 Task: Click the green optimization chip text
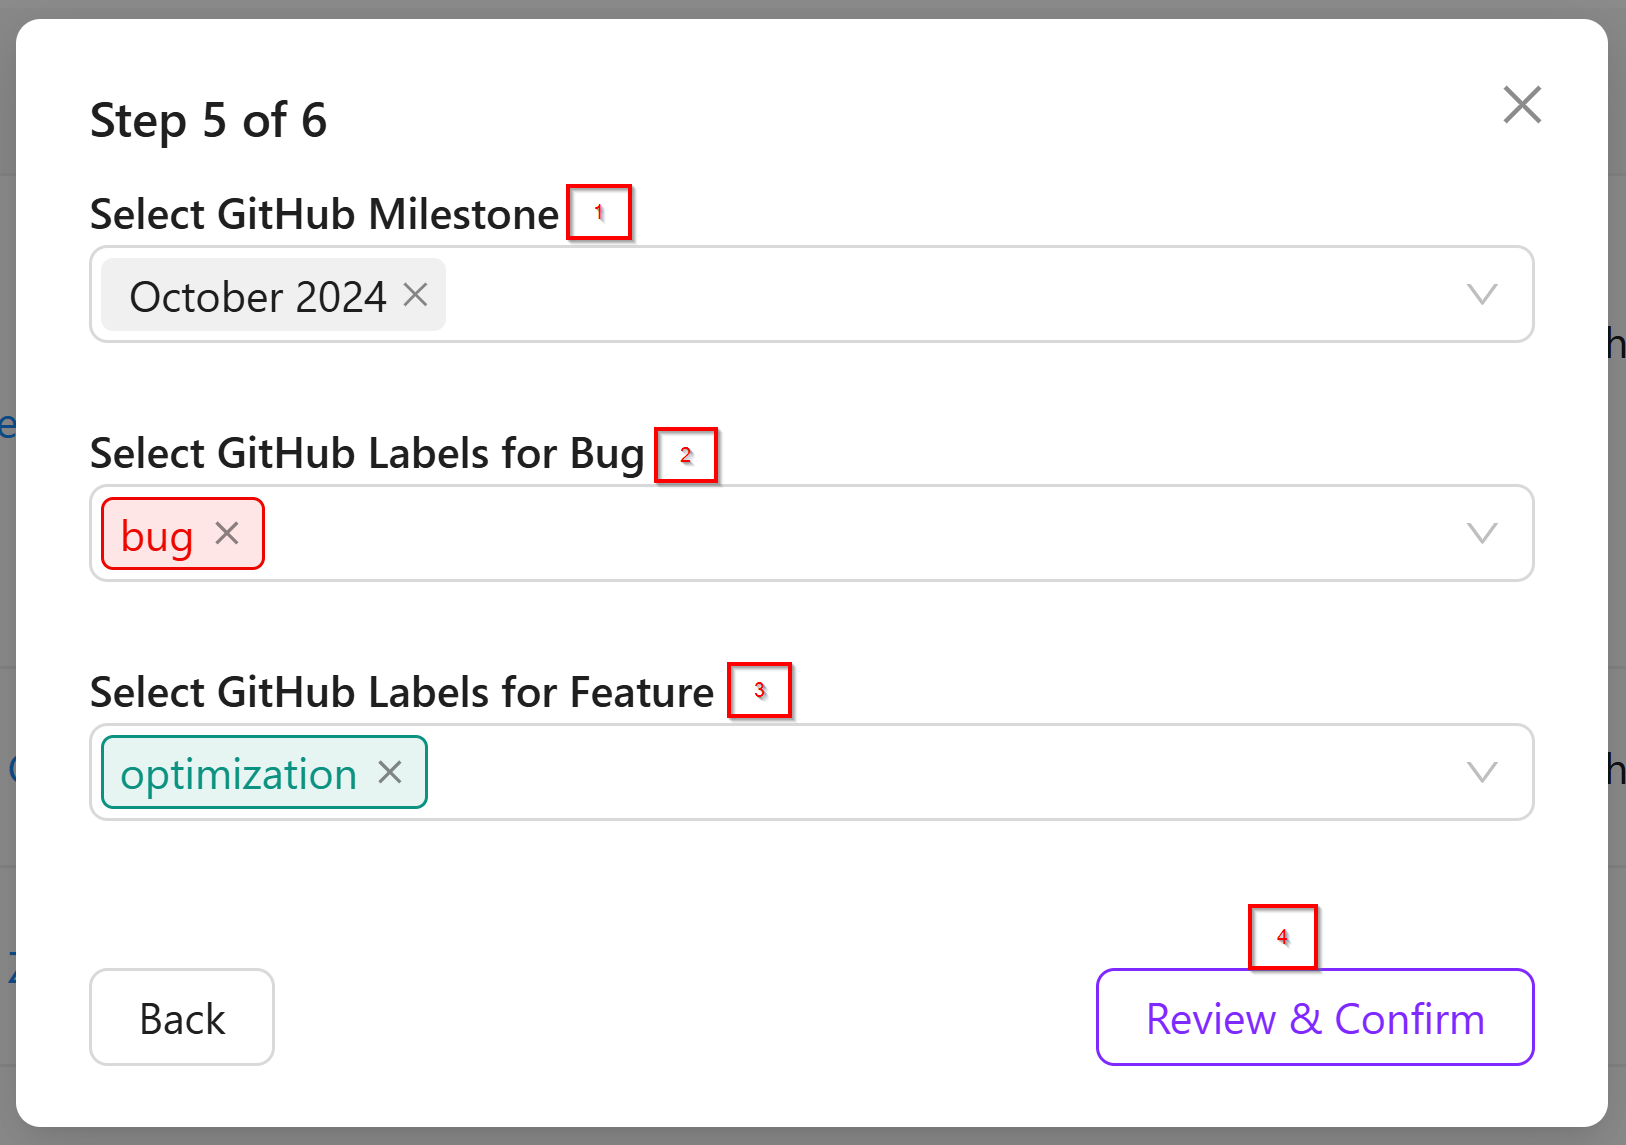click(238, 774)
